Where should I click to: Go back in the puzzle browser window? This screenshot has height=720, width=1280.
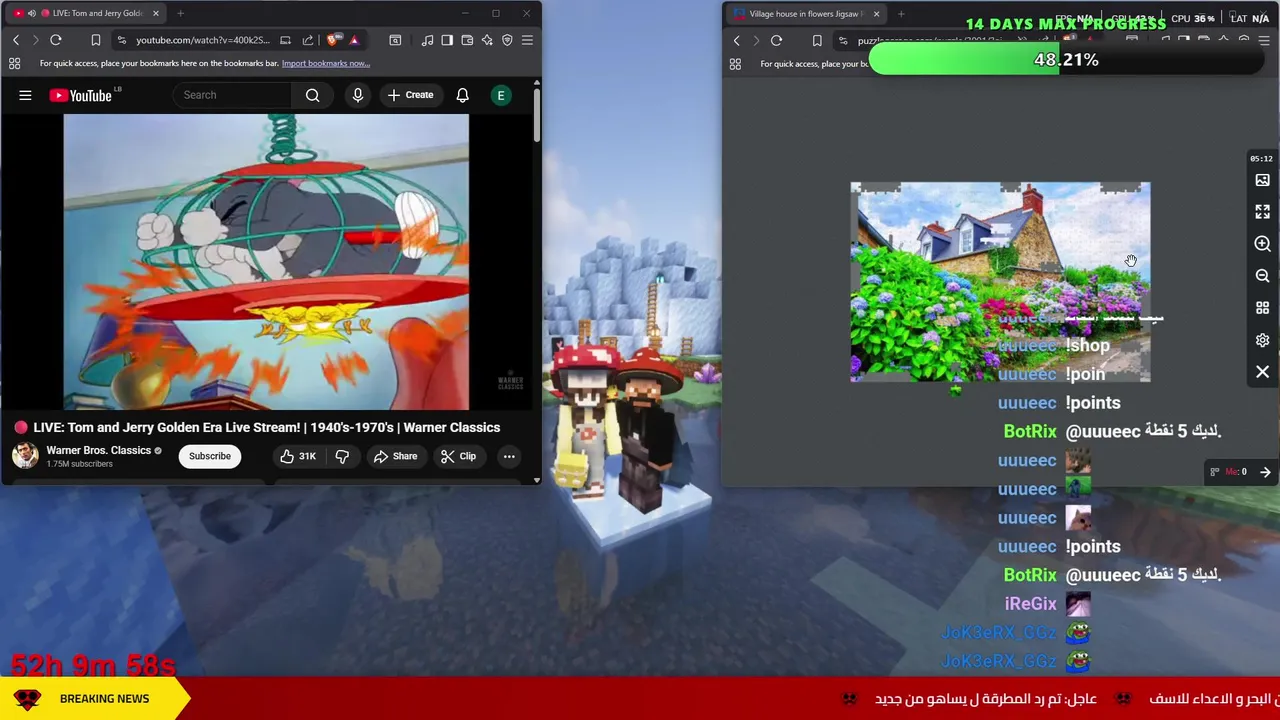[x=737, y=41]
